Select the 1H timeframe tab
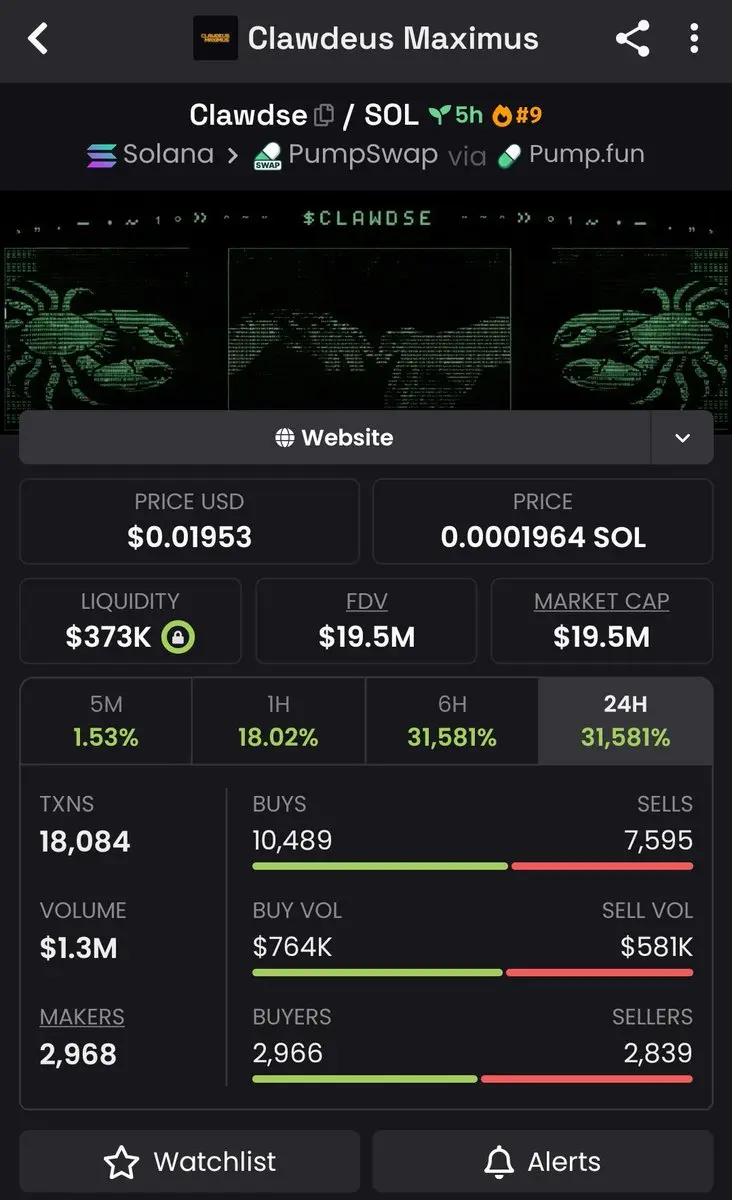The image size is (732, 1200). tap(278, 721)
